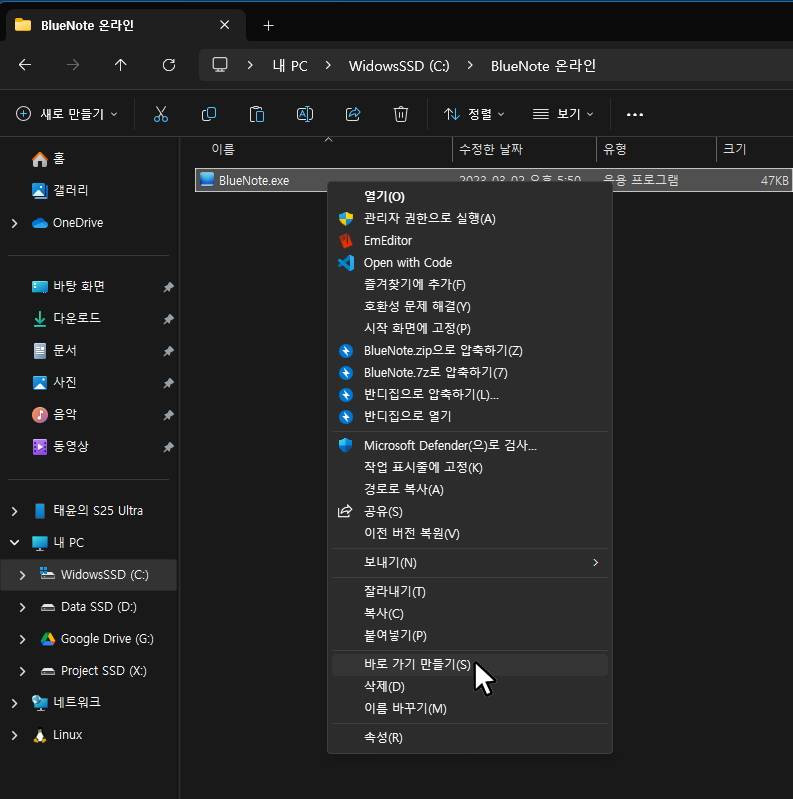Click the Cut scissors icon in toolbar
This screenshot has height=799, width=793.
tap(161, 114)
